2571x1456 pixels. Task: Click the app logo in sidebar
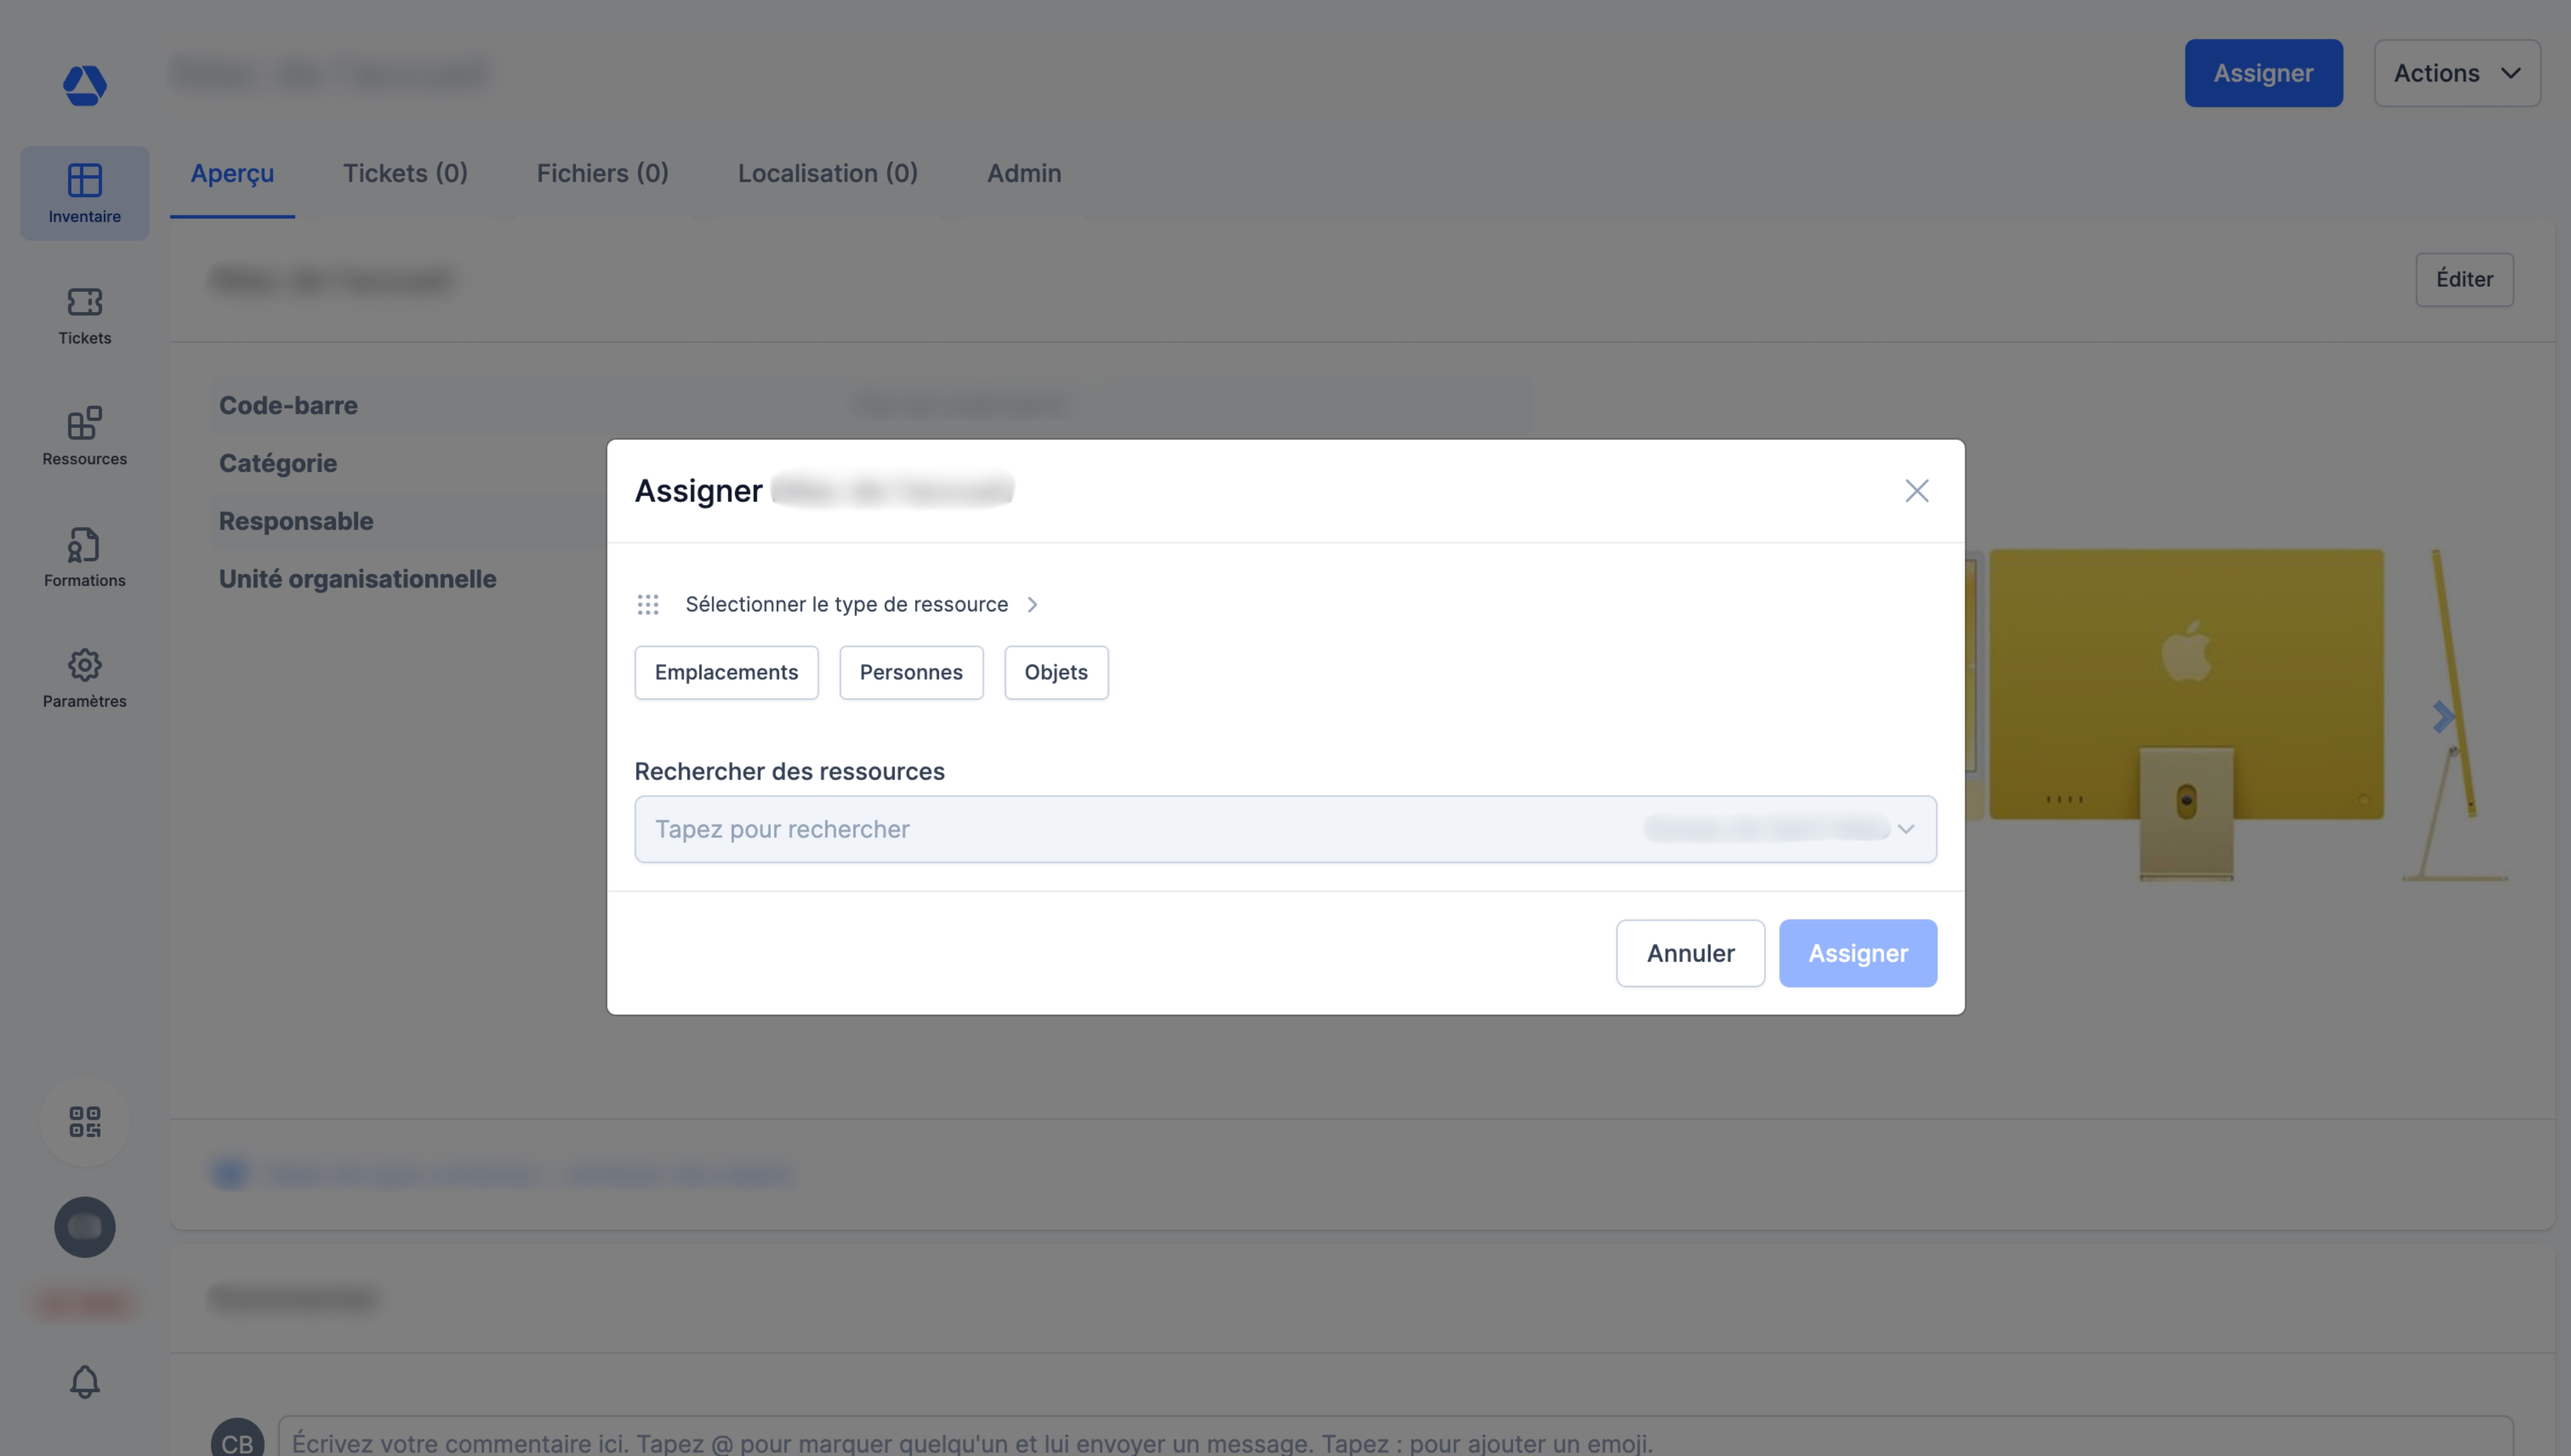tap(84, 85)
